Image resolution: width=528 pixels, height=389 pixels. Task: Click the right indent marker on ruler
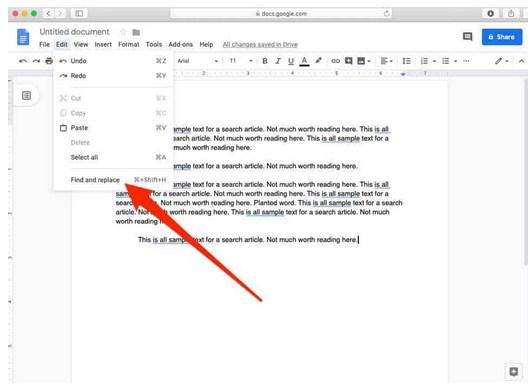[403, 74]
